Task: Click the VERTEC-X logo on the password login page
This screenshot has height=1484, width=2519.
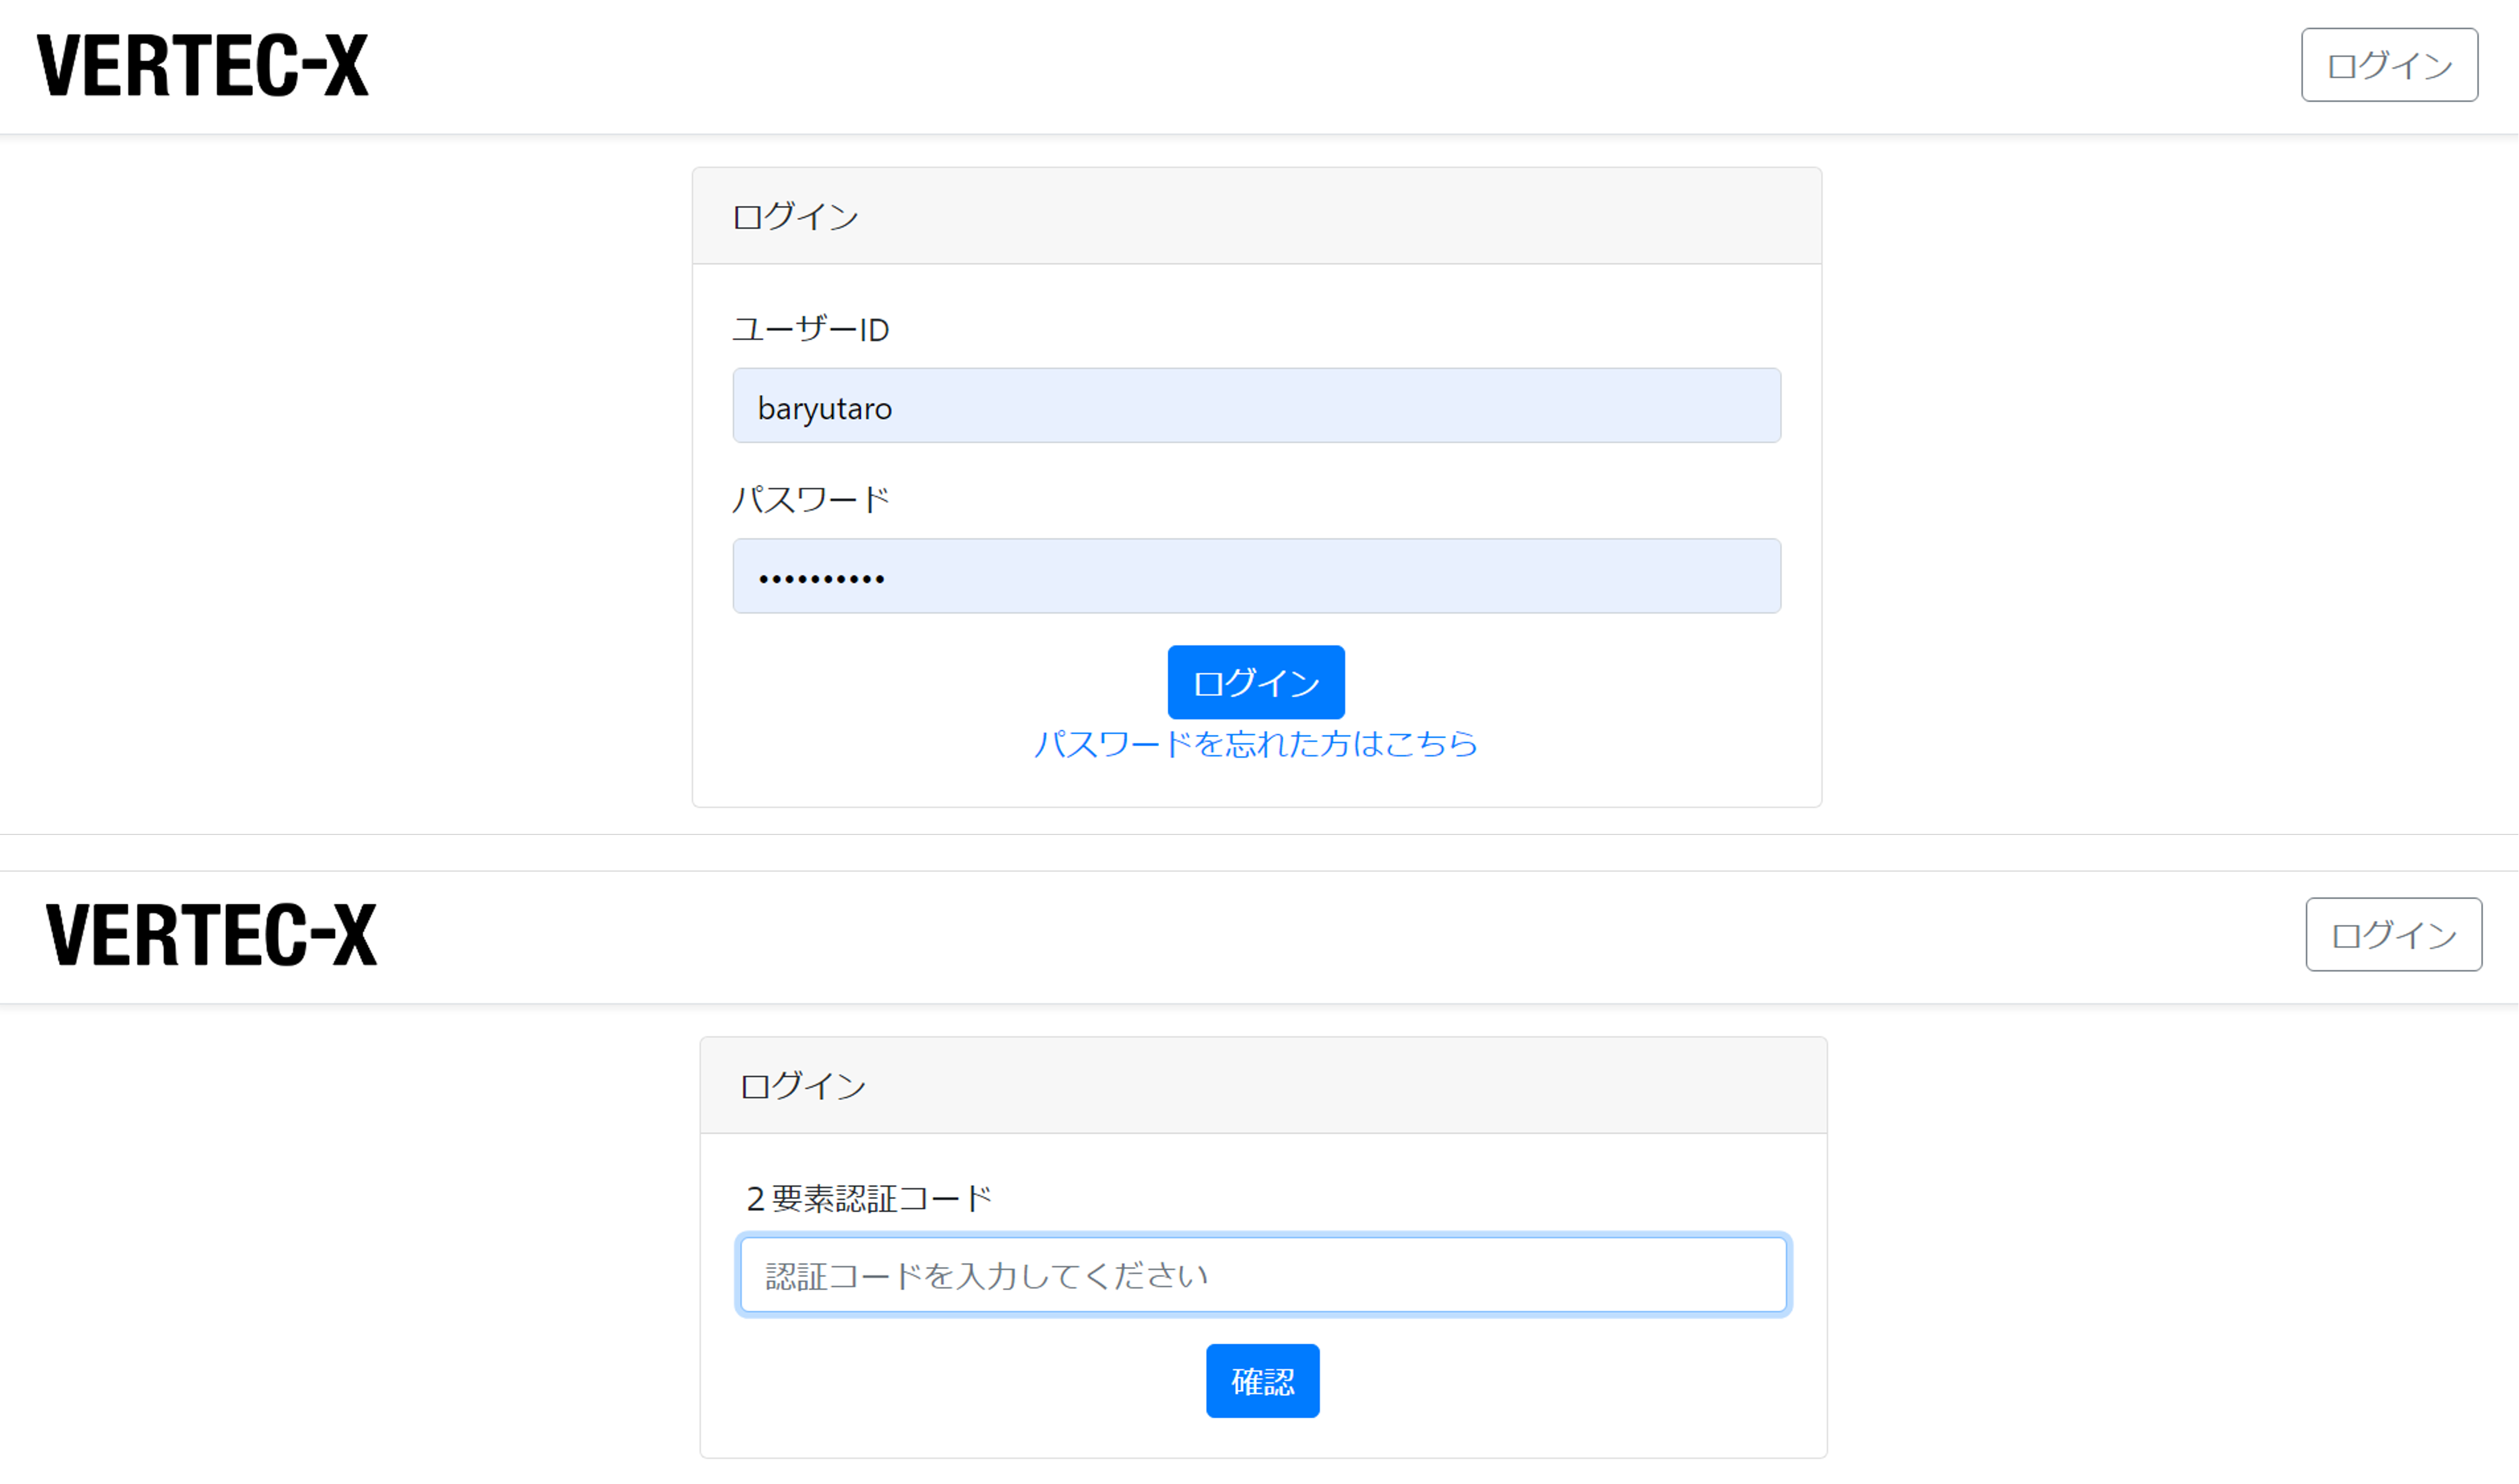Action: (203, 66)
